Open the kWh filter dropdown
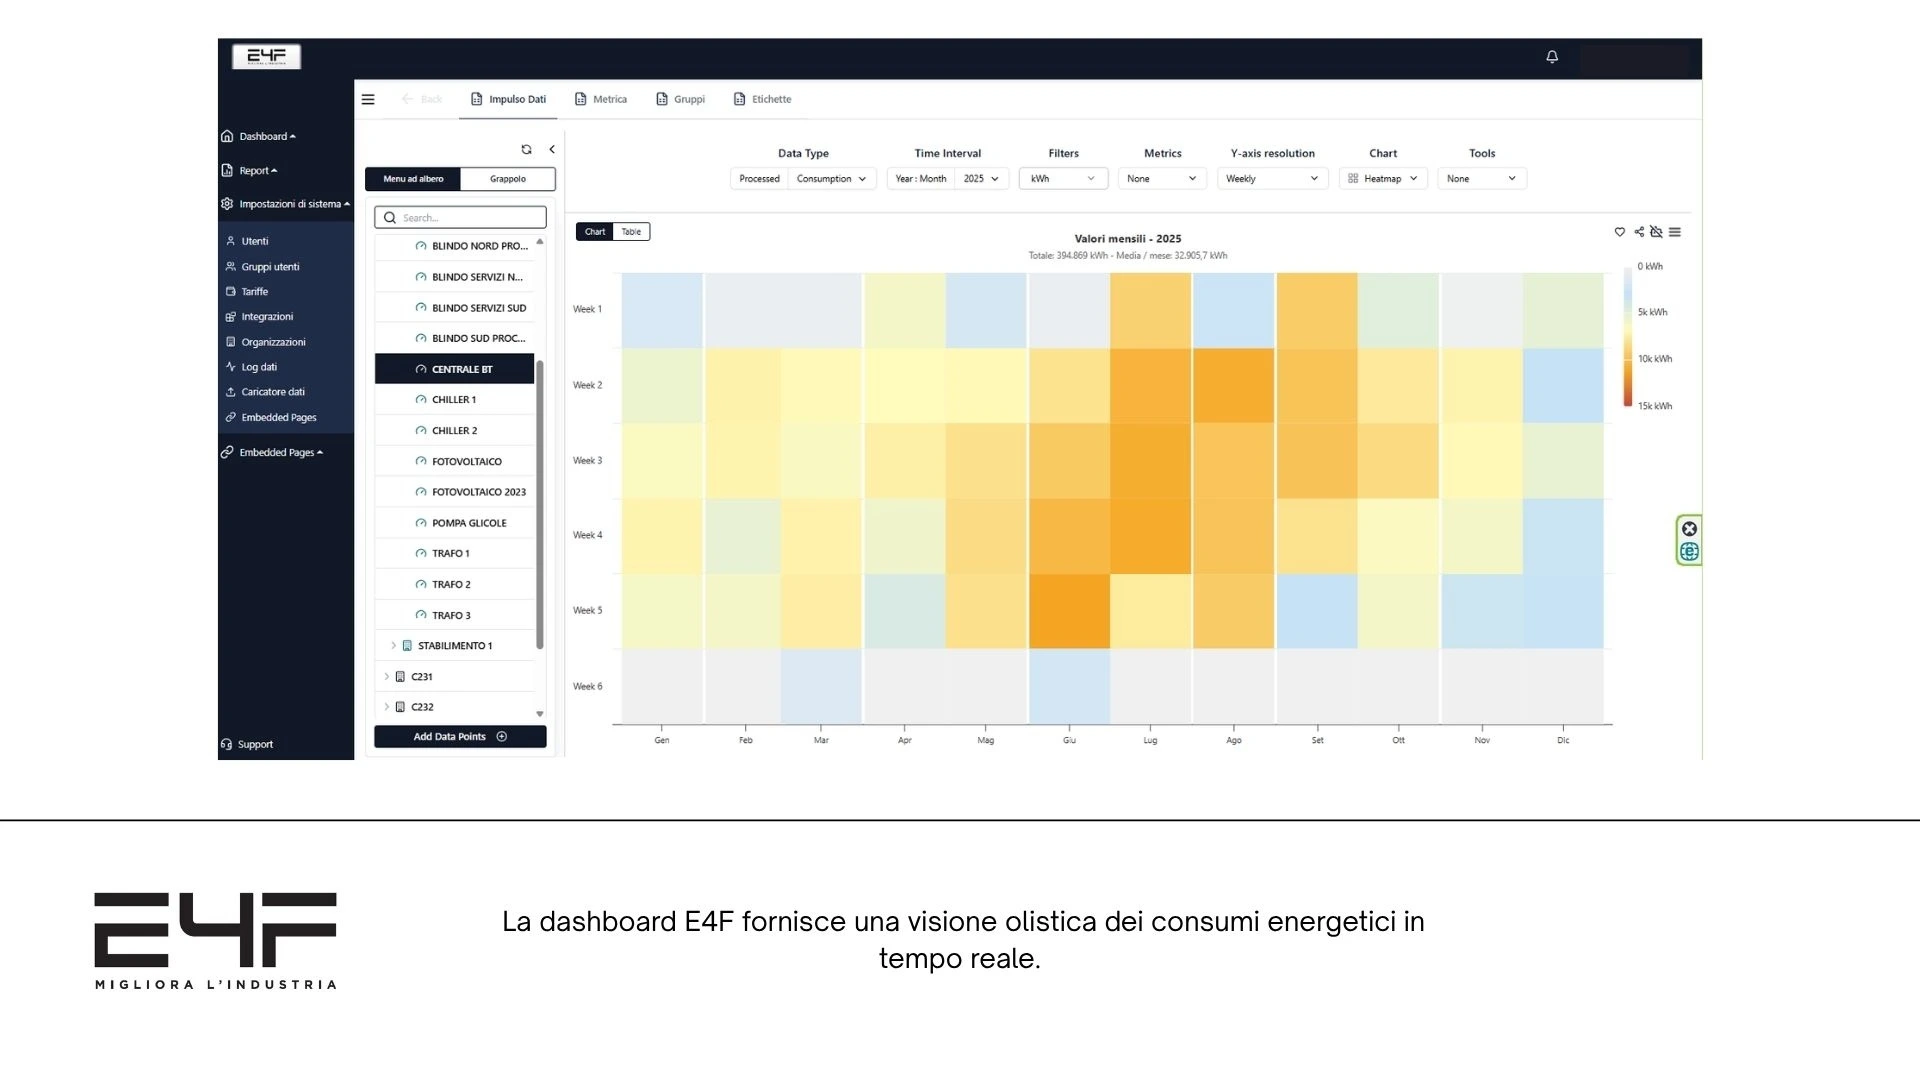Image resolution: width=1920 pixels, height=1080 pixels. pos(1063,179)
